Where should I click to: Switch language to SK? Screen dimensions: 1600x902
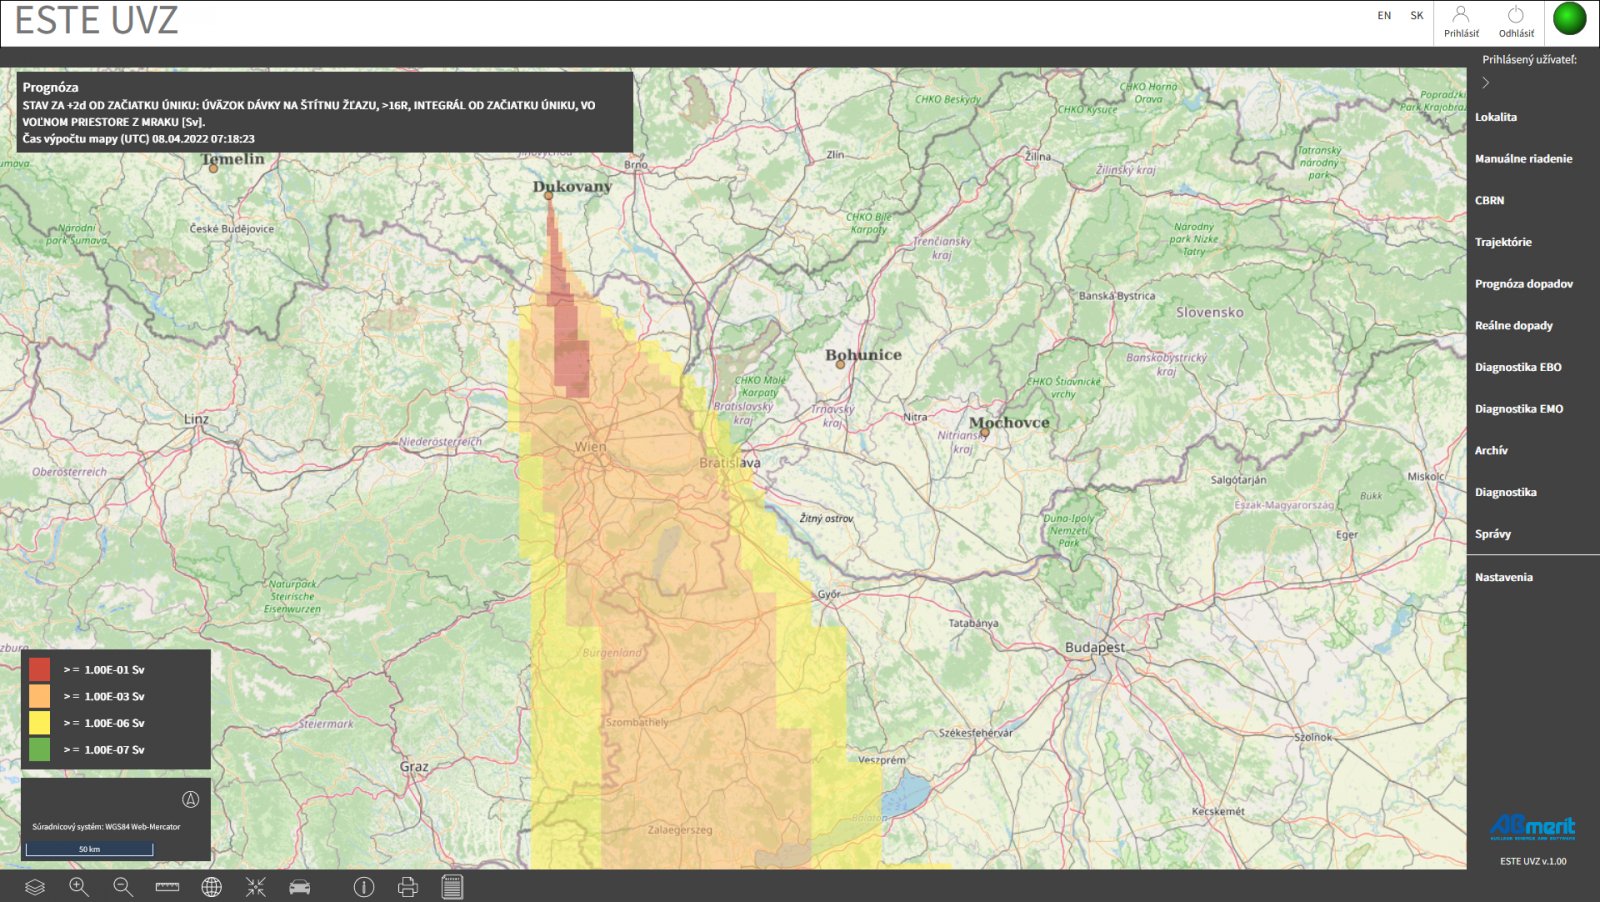pos(1417,16)
